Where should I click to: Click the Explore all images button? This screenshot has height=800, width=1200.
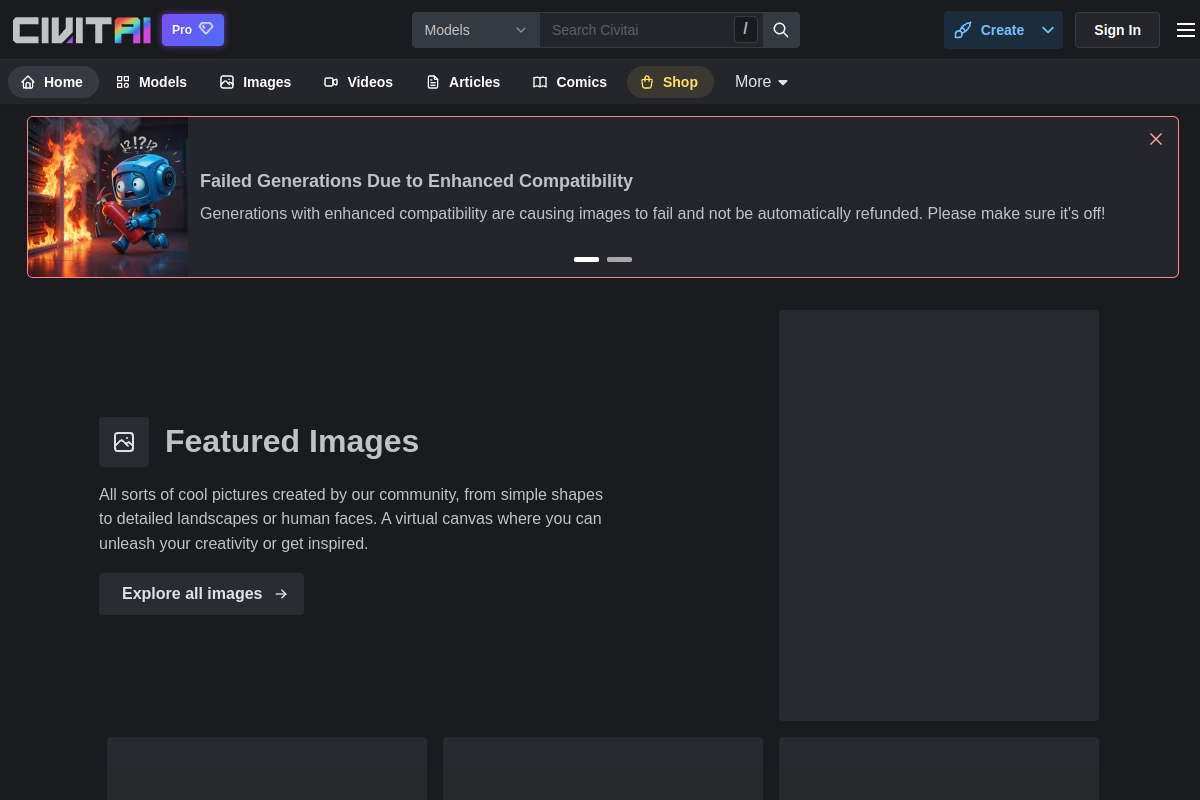201,594
